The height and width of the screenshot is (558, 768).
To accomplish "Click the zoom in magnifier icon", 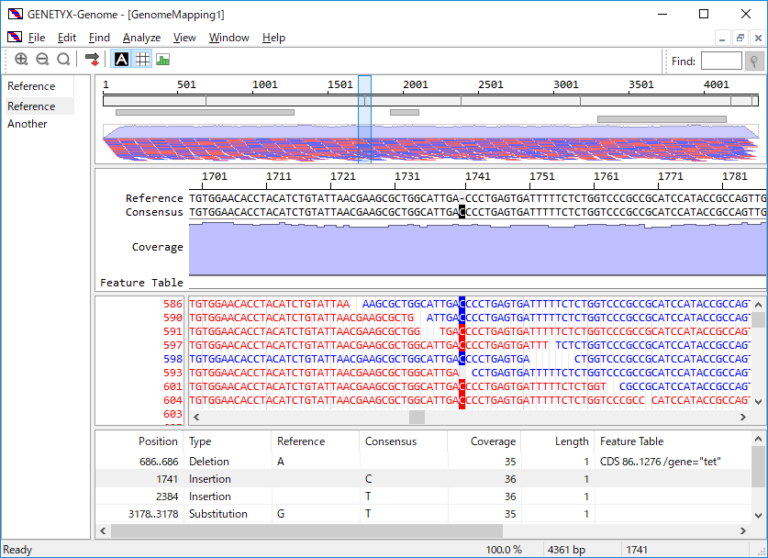I will (21, 59).
